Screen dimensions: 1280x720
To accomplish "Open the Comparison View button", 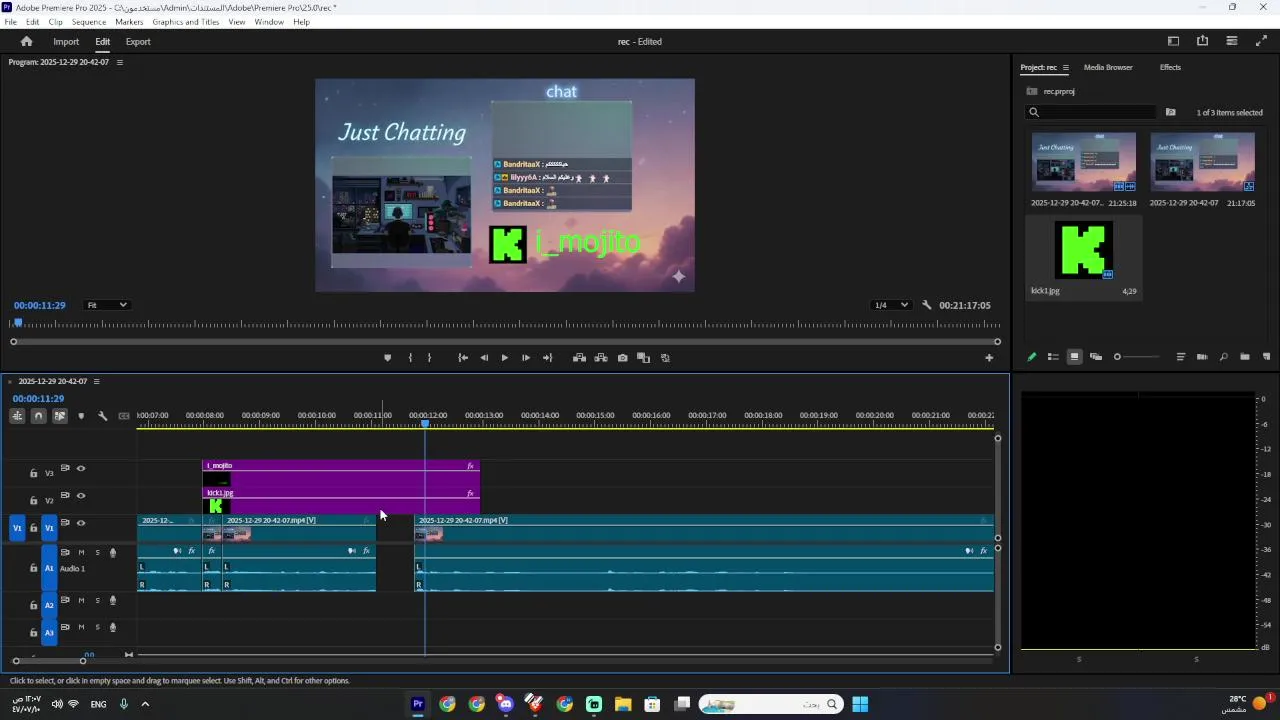I will [x=644, y=358].
